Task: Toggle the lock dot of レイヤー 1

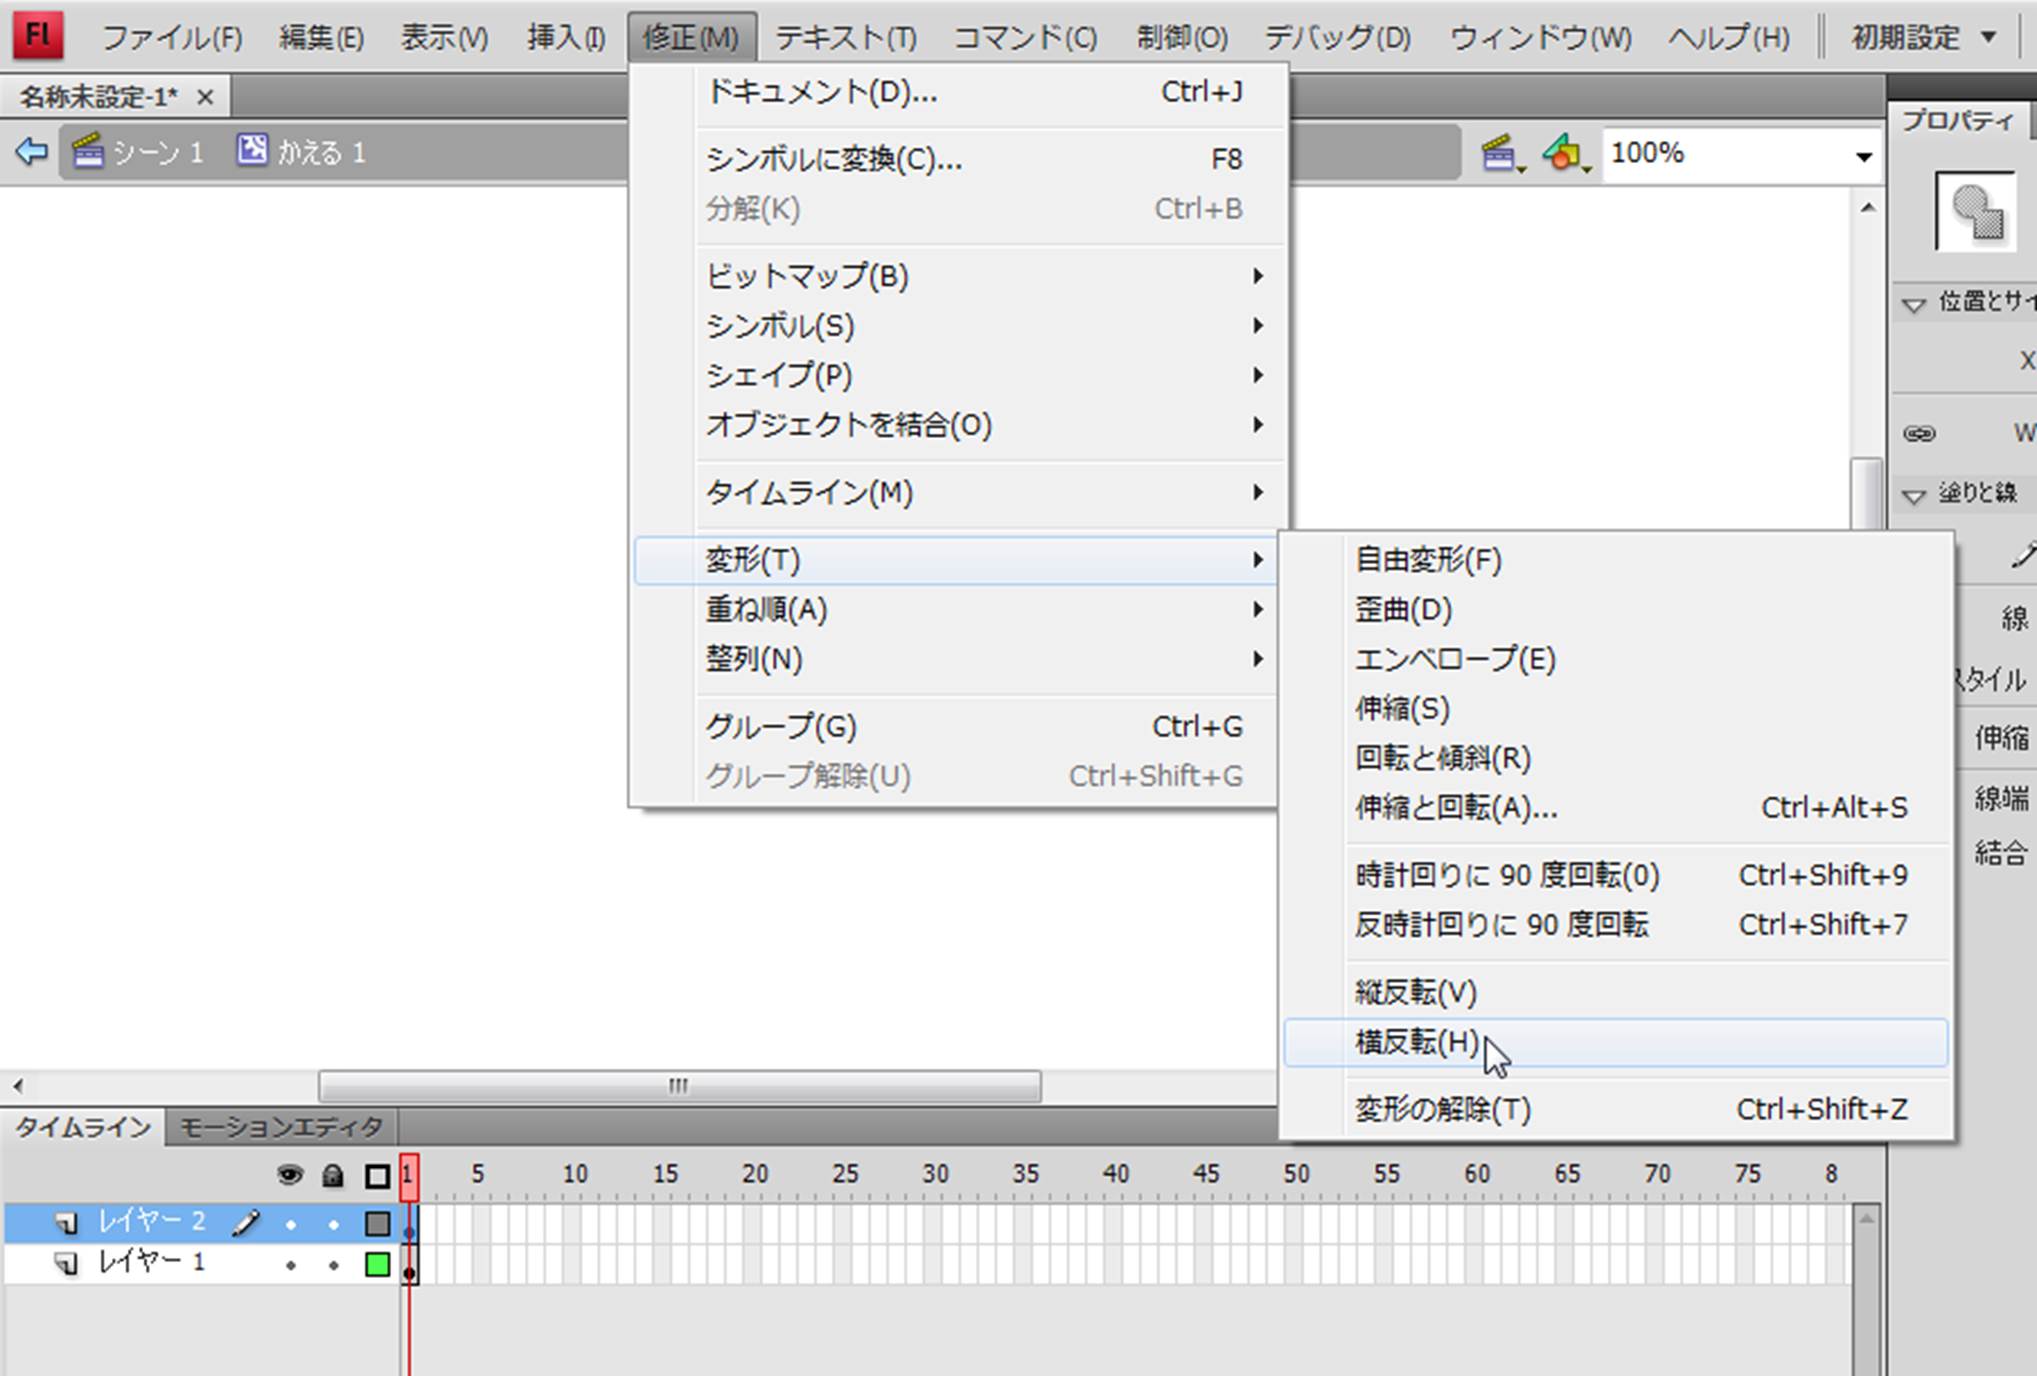Action: (333, 1265)
